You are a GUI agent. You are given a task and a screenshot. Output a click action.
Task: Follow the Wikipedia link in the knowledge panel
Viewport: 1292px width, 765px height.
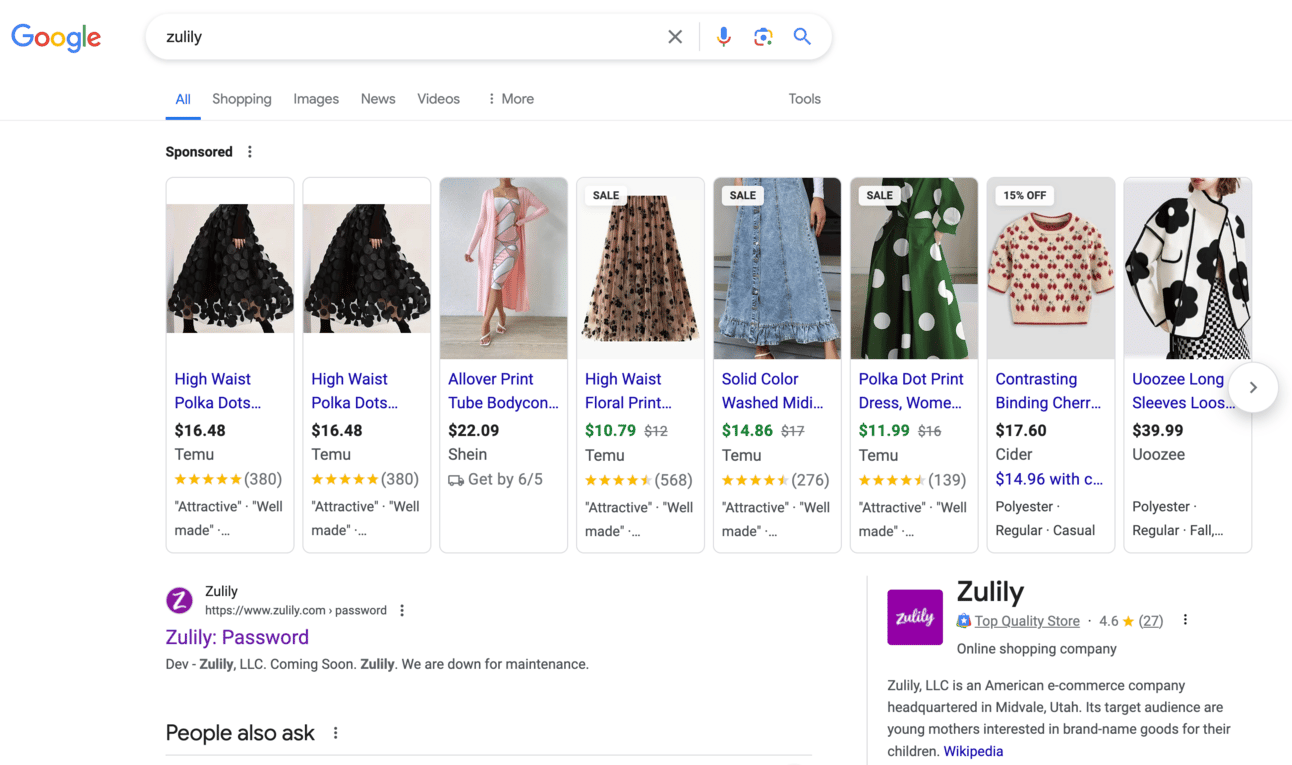tap(973, 751)
